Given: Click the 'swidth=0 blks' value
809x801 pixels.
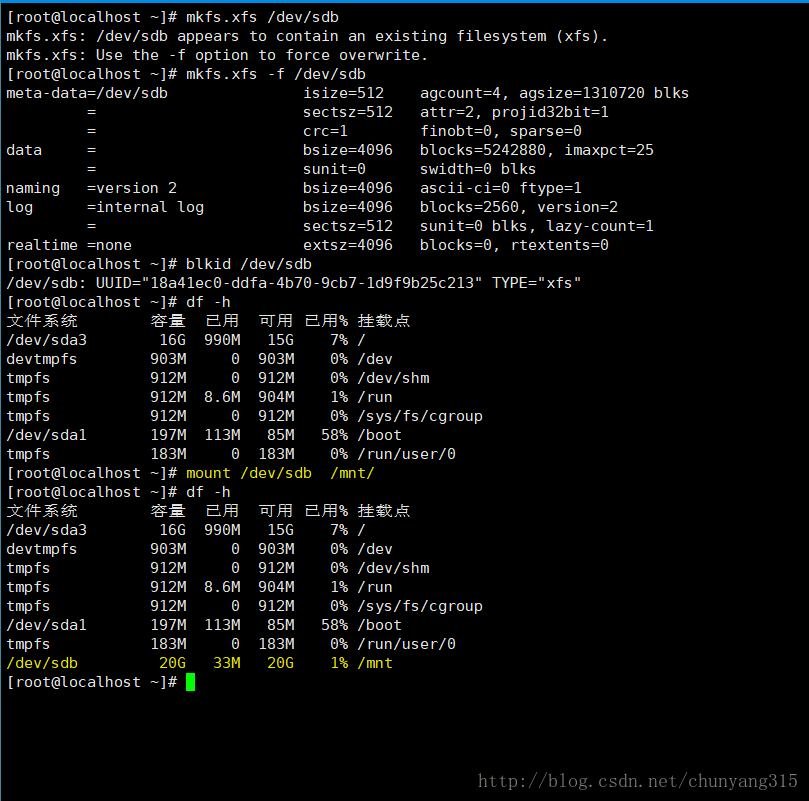Looking at the screenshot, I should (x=478, y=169).
